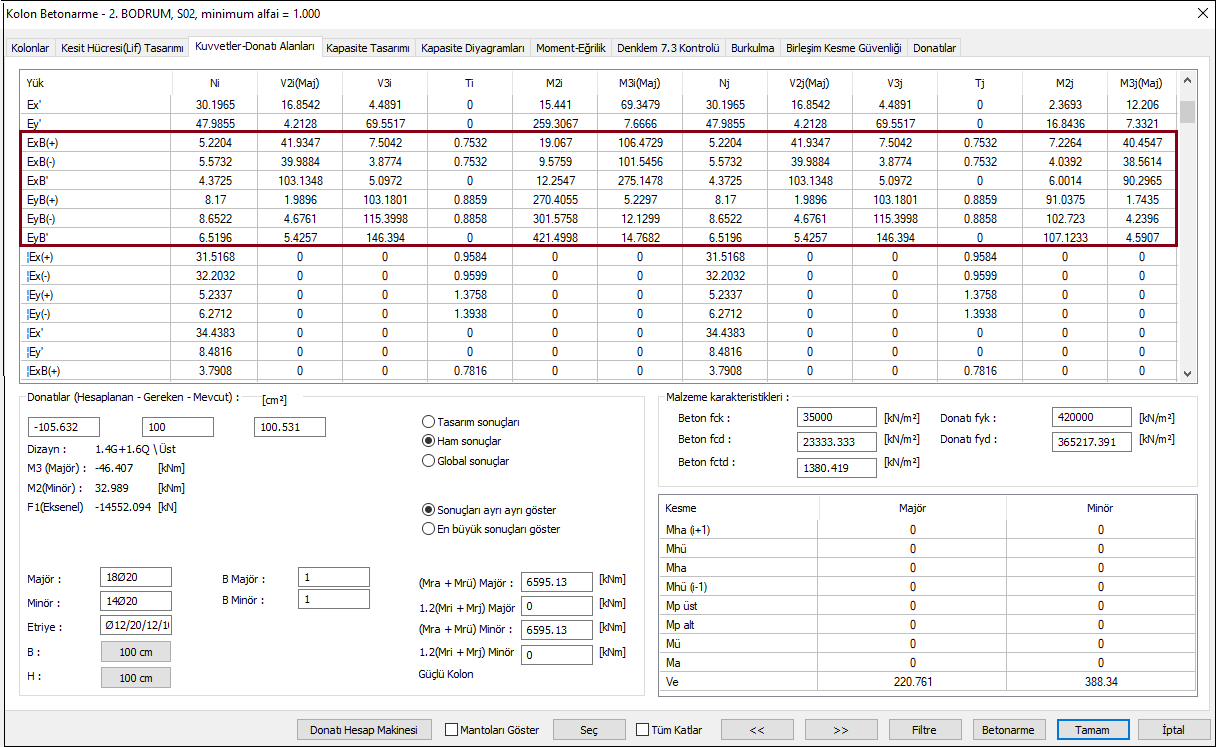Close the Kolon Betonarme dialog window
Screen dimensions: 1216x747
point(1201,13)
